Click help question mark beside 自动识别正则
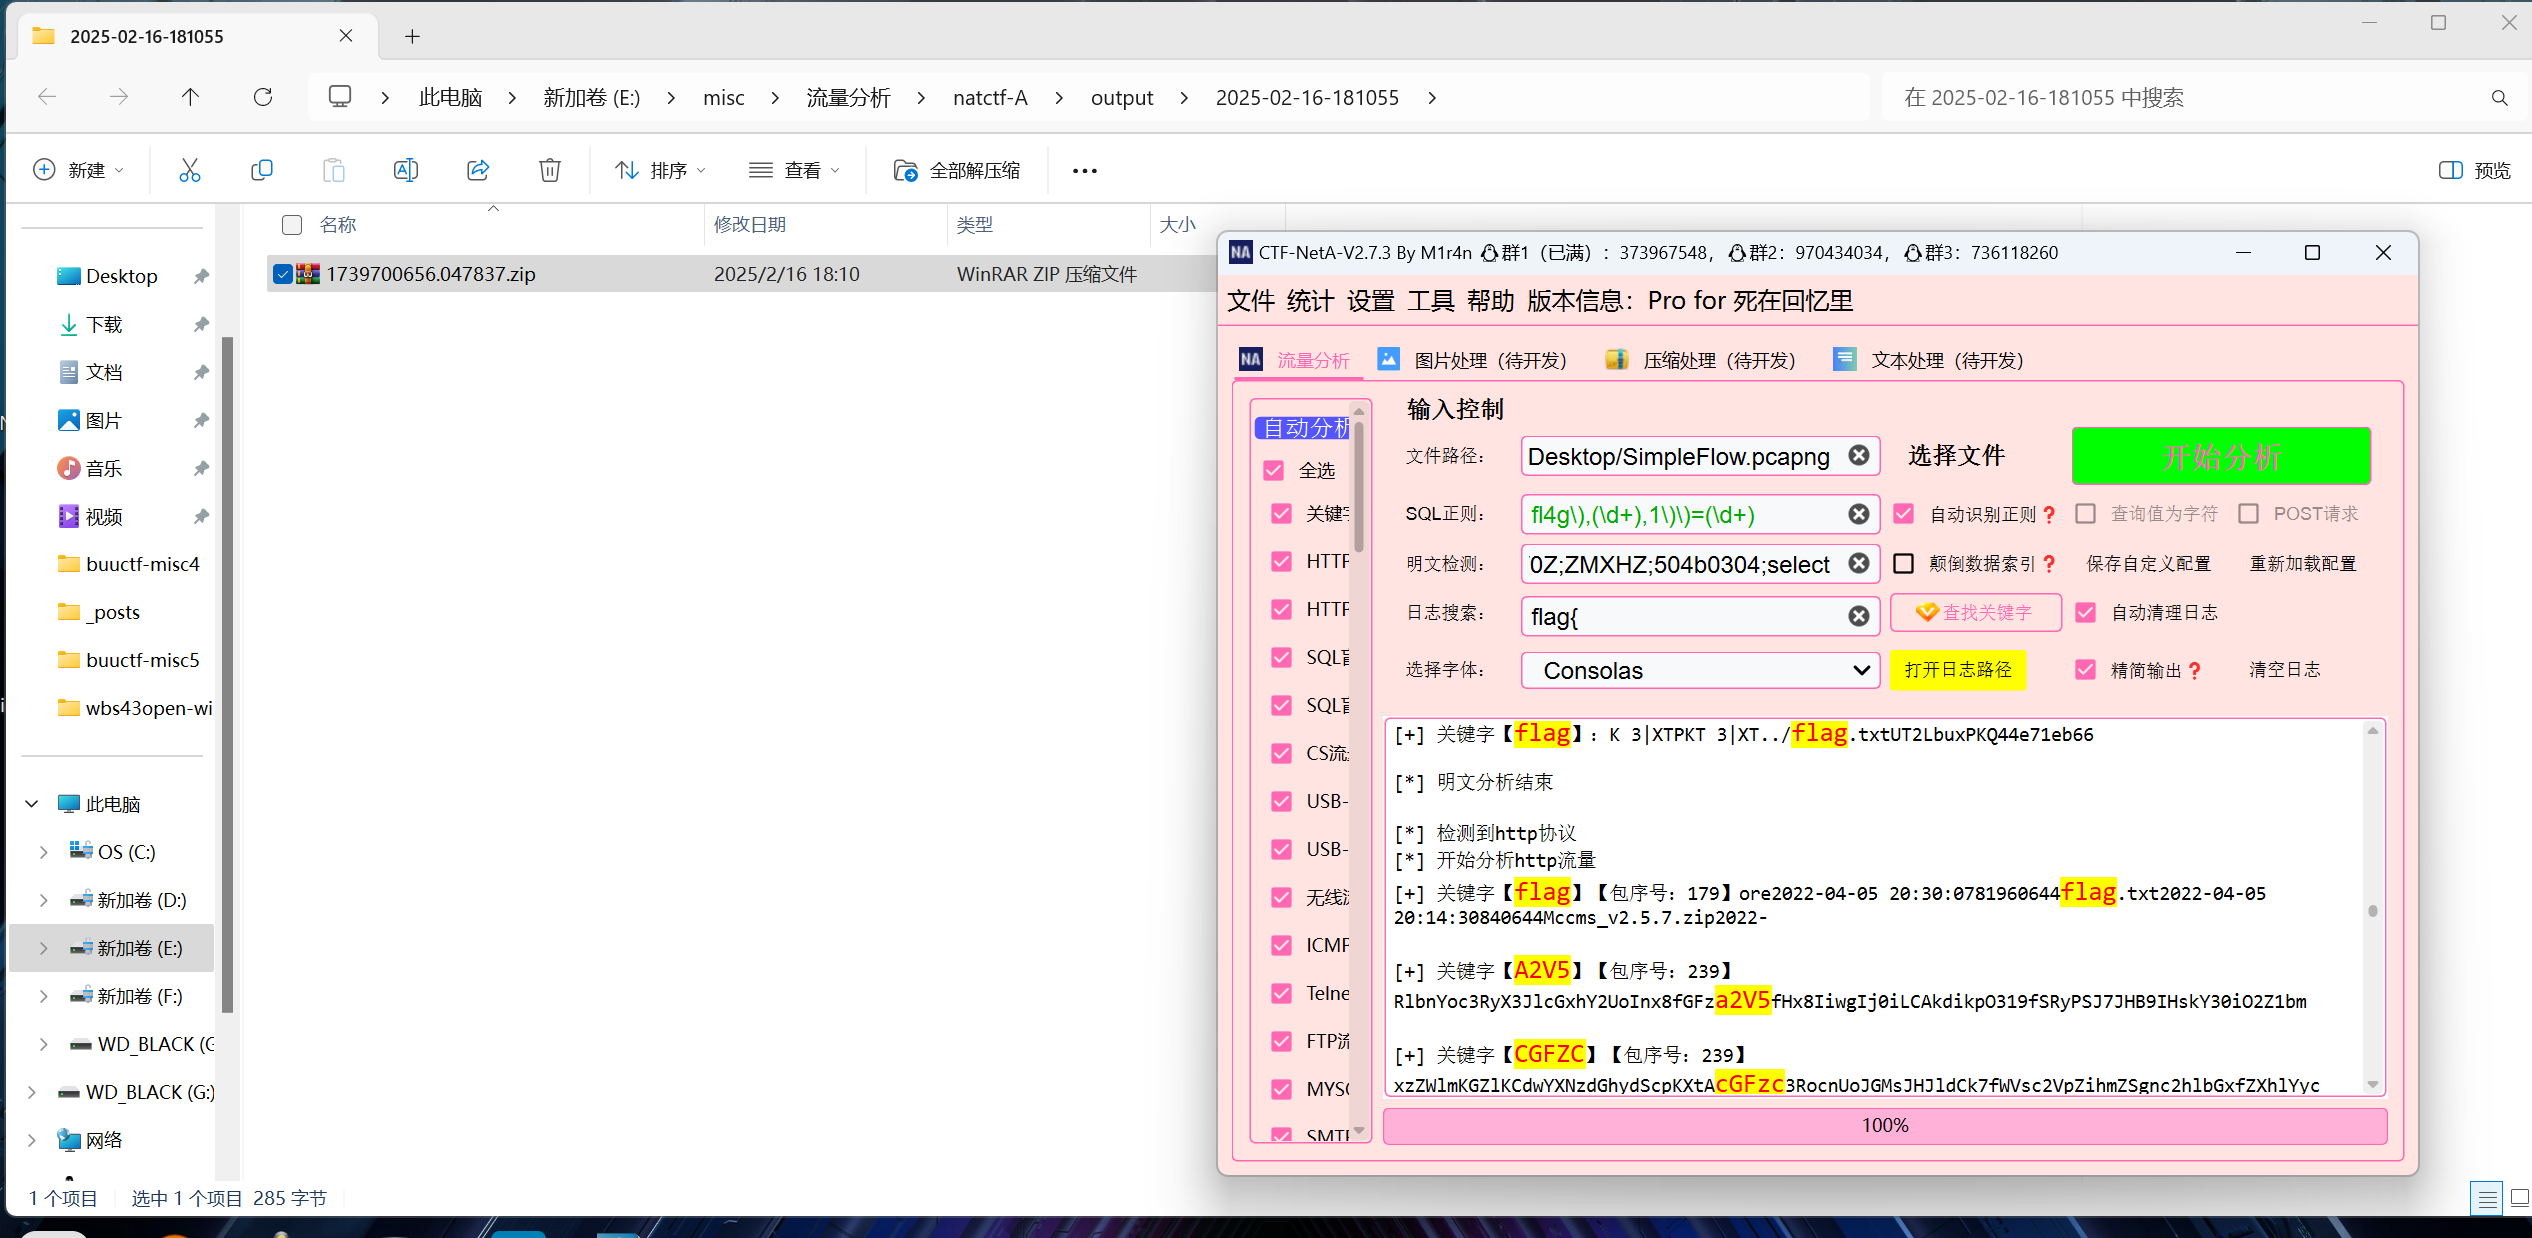 pos(2049,515)
